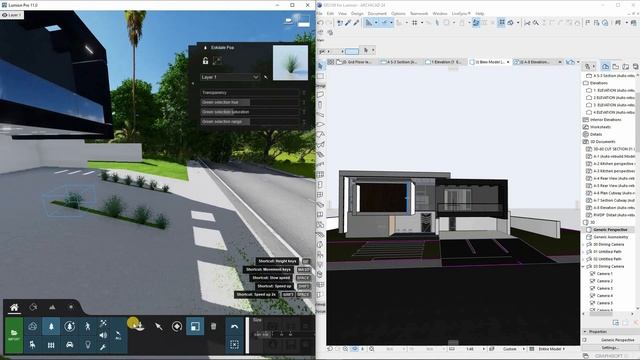Select Camera 1 in the Navigator
640x360 pixels.
coord(604,274)
